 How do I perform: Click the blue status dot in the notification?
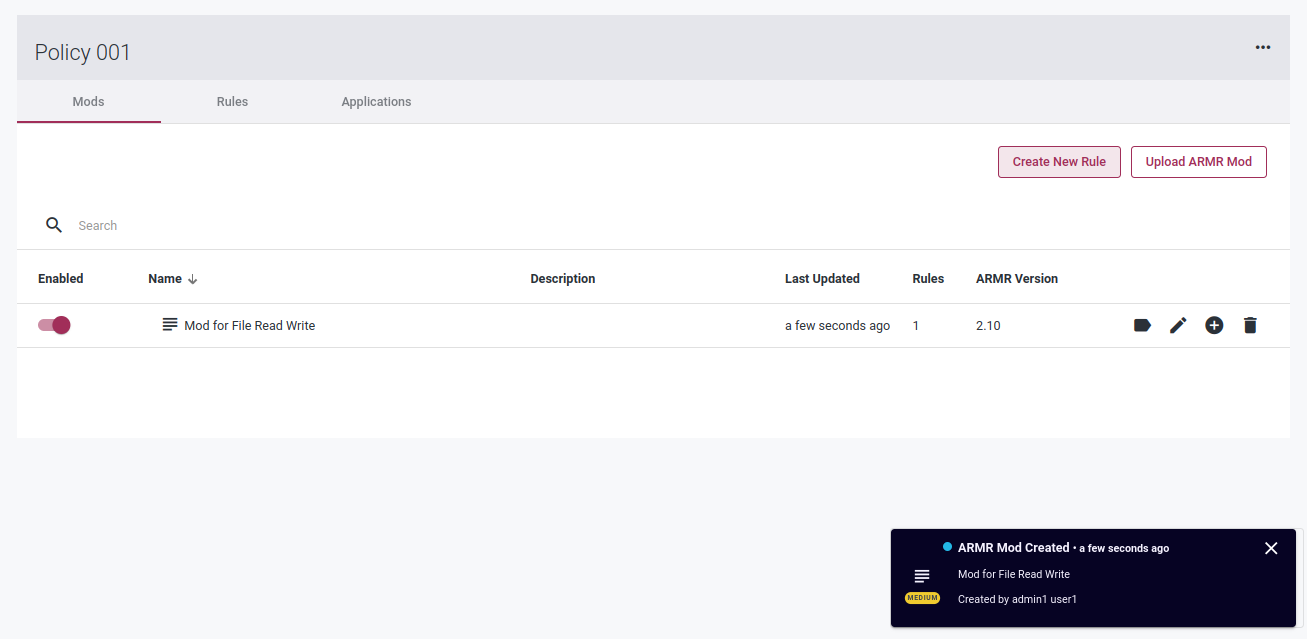tap(947, 547)
